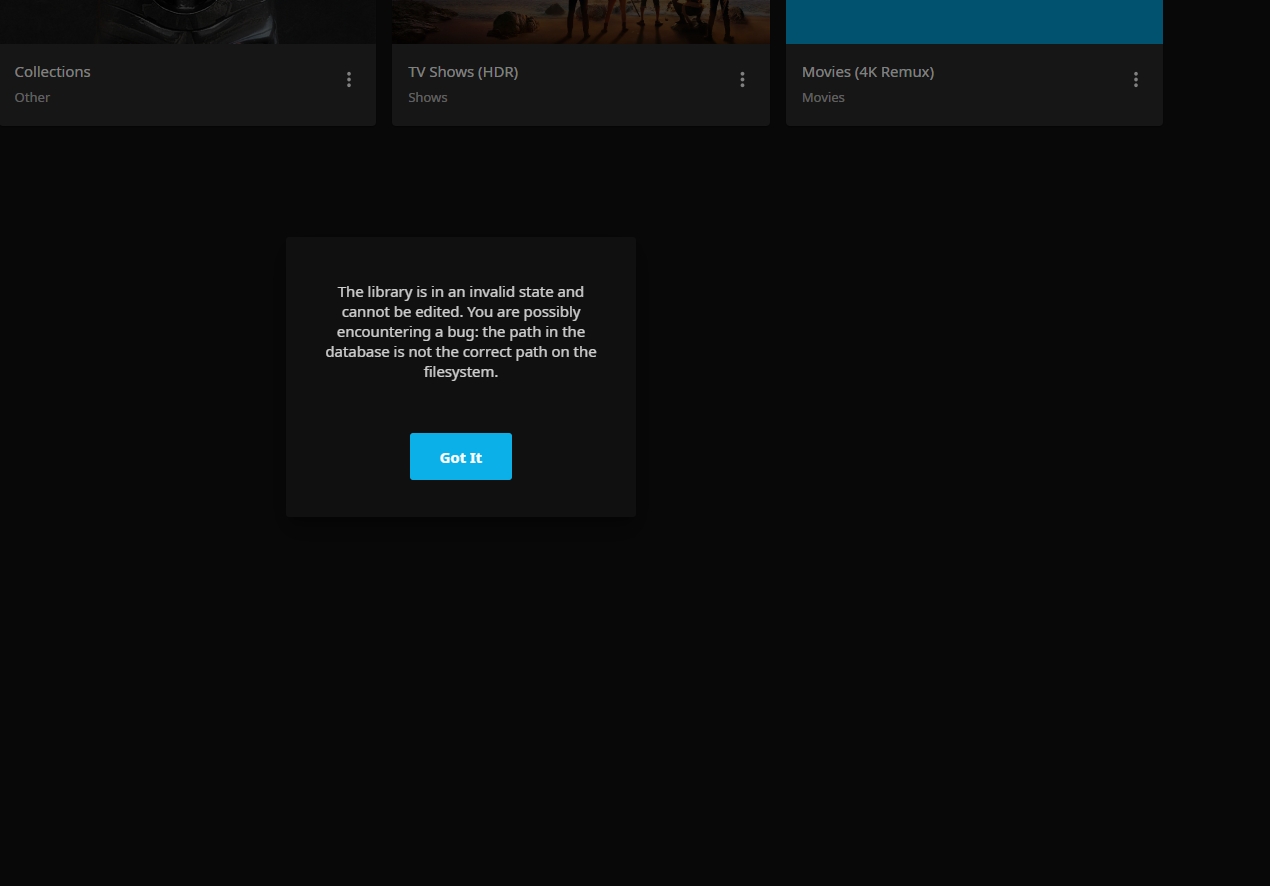The height and width of the screenshot is (886, 1270).
Task: Click the "Shows" type label under TV Shows
Action: coord(428,97)
